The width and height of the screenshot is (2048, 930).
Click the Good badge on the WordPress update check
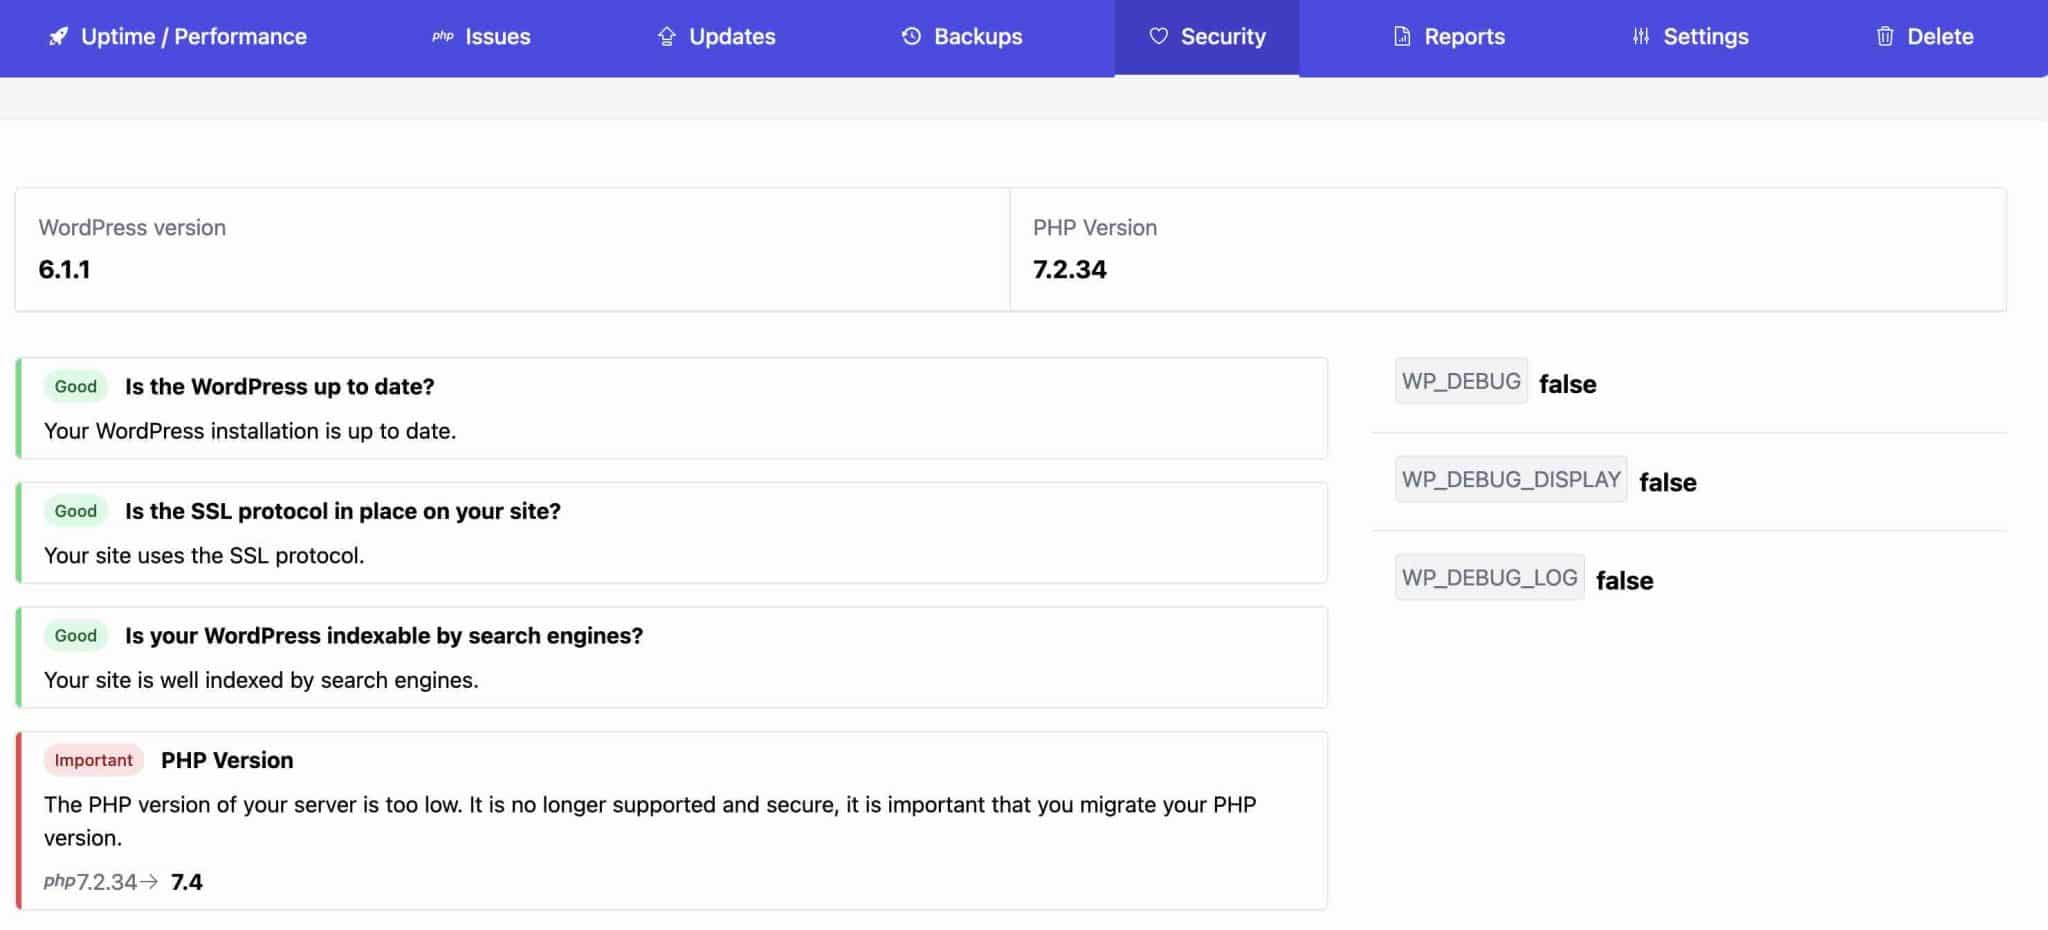(x=74, y=386)
